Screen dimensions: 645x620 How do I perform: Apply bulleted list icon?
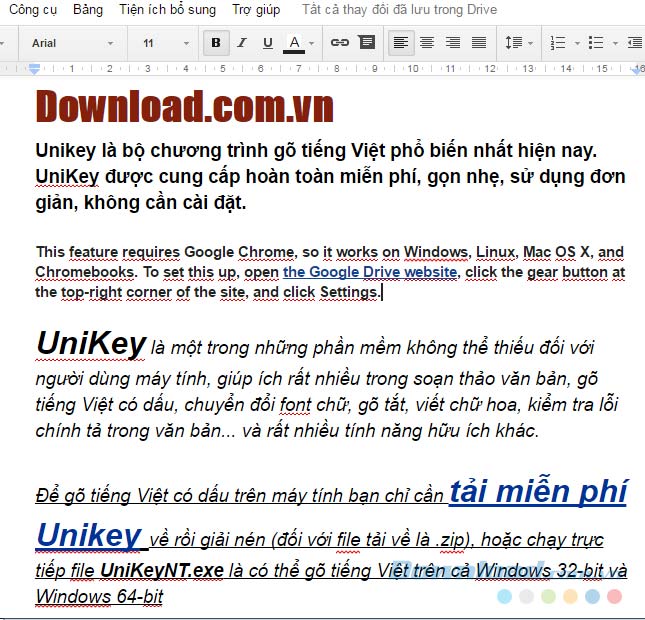point(596,42)
